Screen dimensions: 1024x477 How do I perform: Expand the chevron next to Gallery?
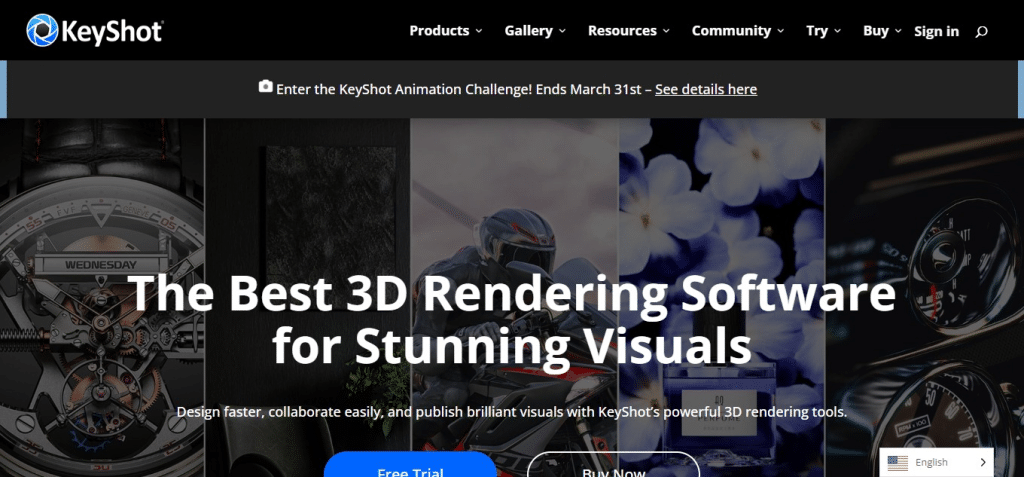(562, 31)
